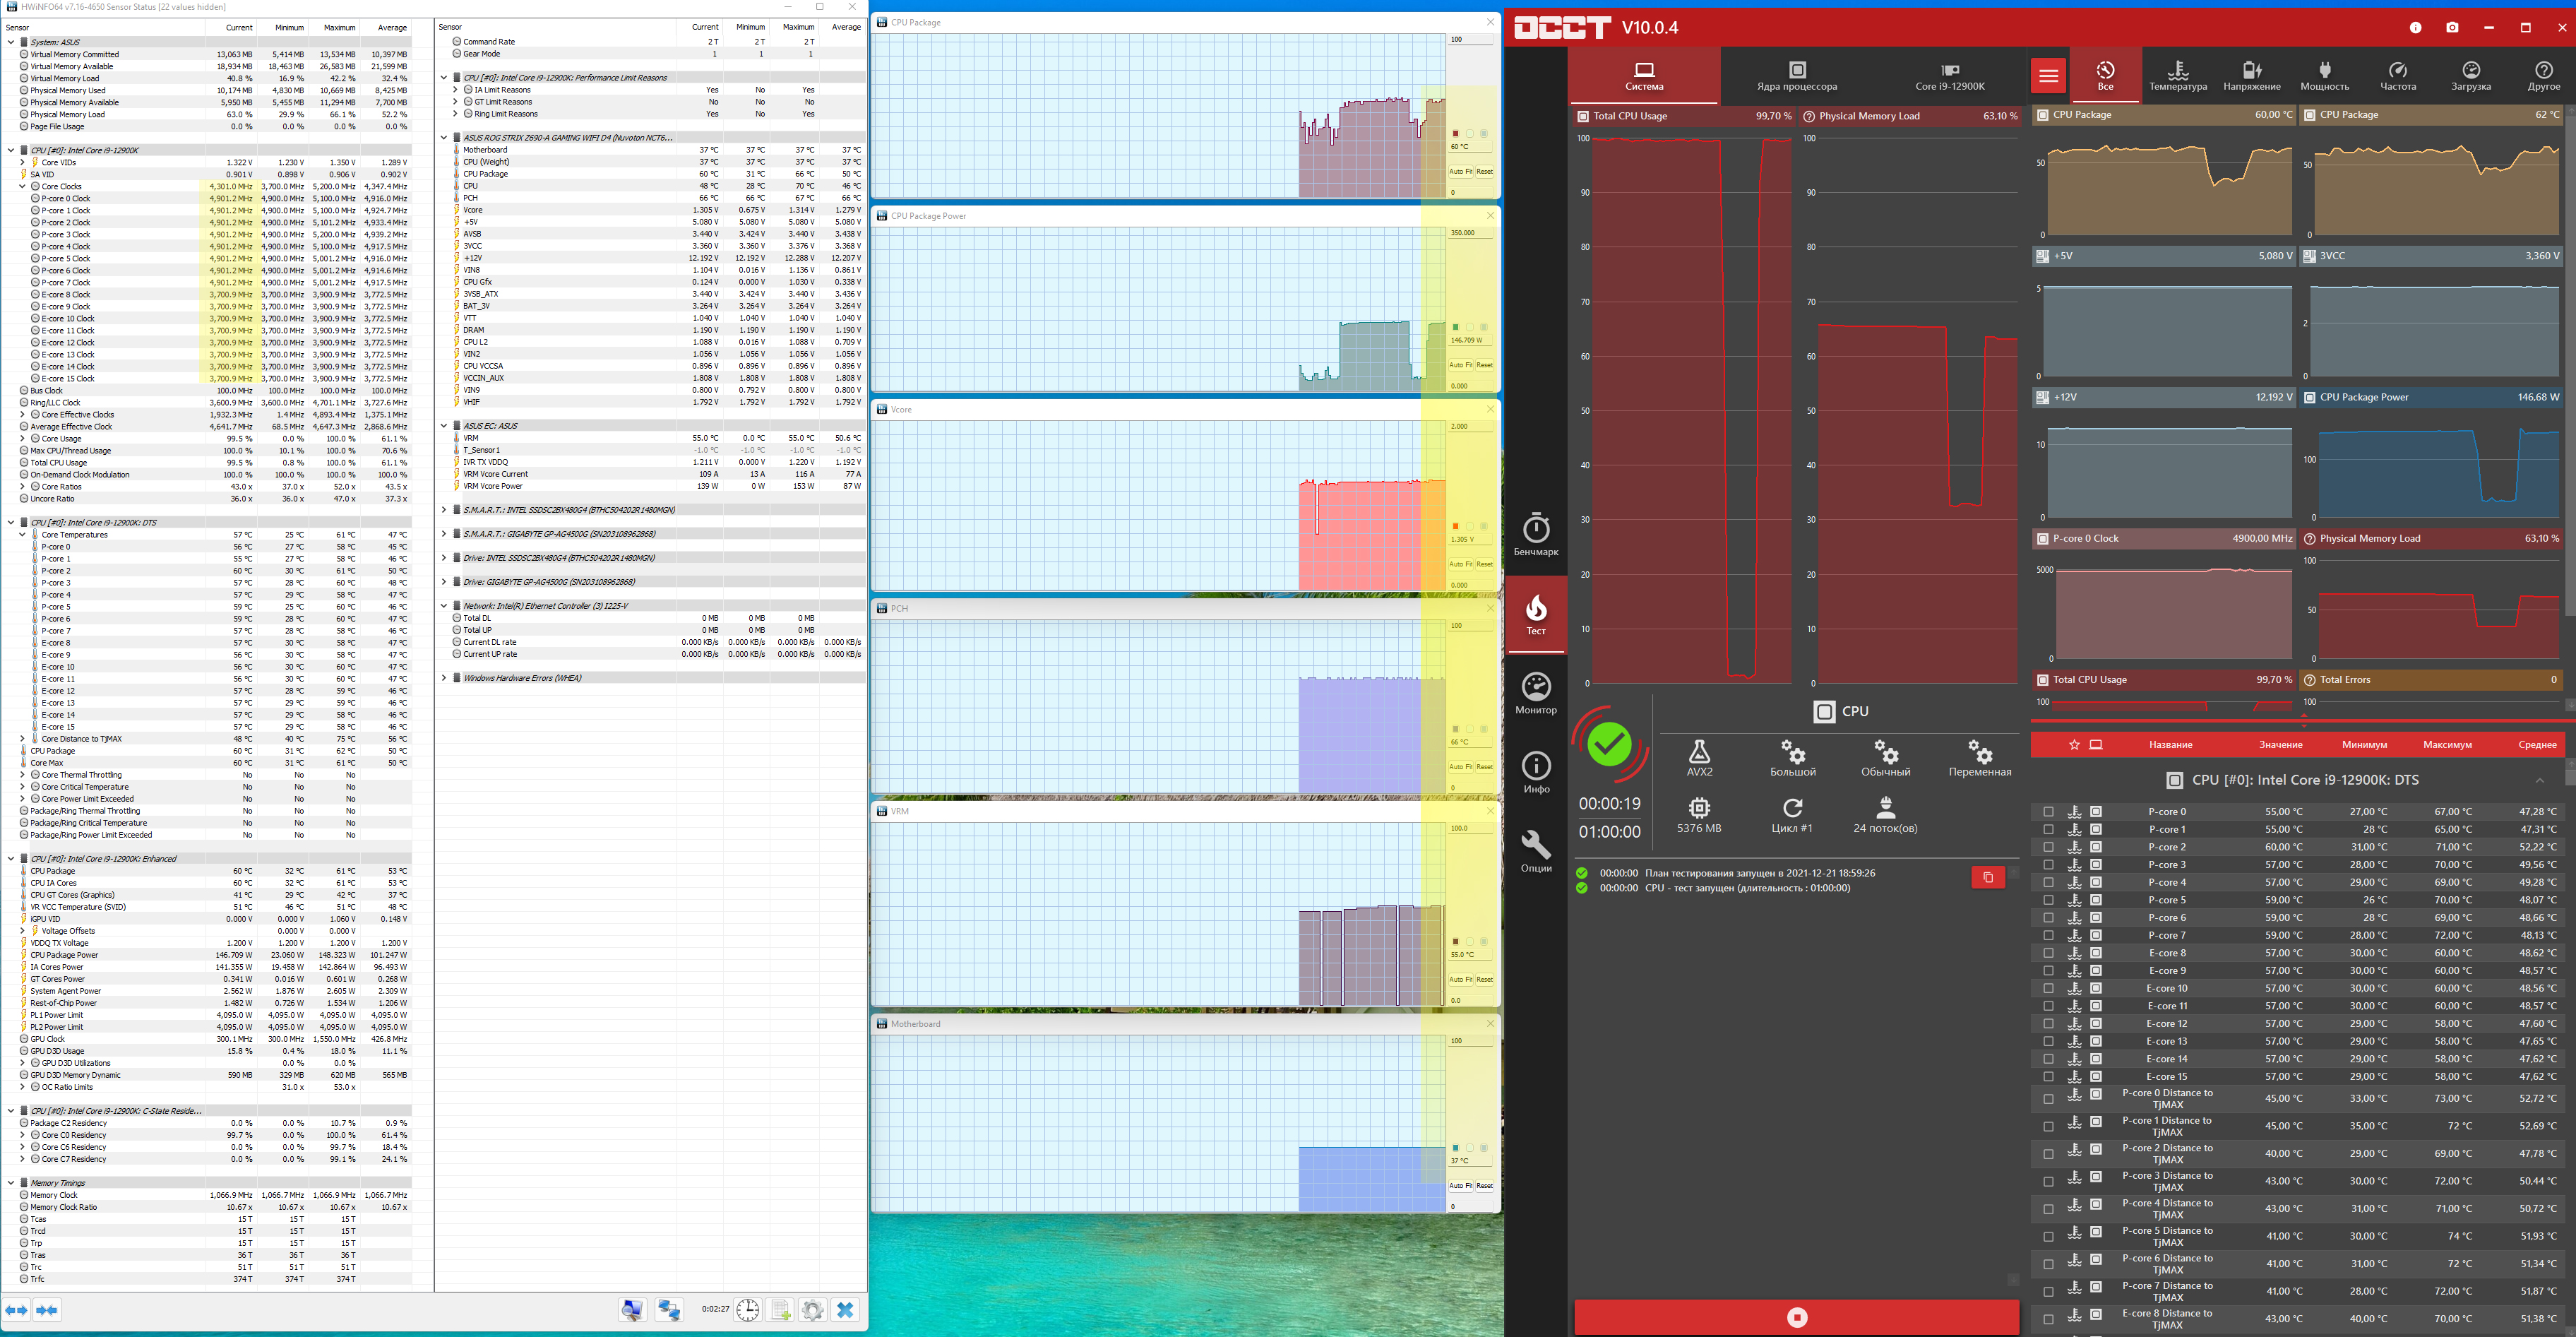Click the HWiNFO settings gear icon

(813, 1310)
